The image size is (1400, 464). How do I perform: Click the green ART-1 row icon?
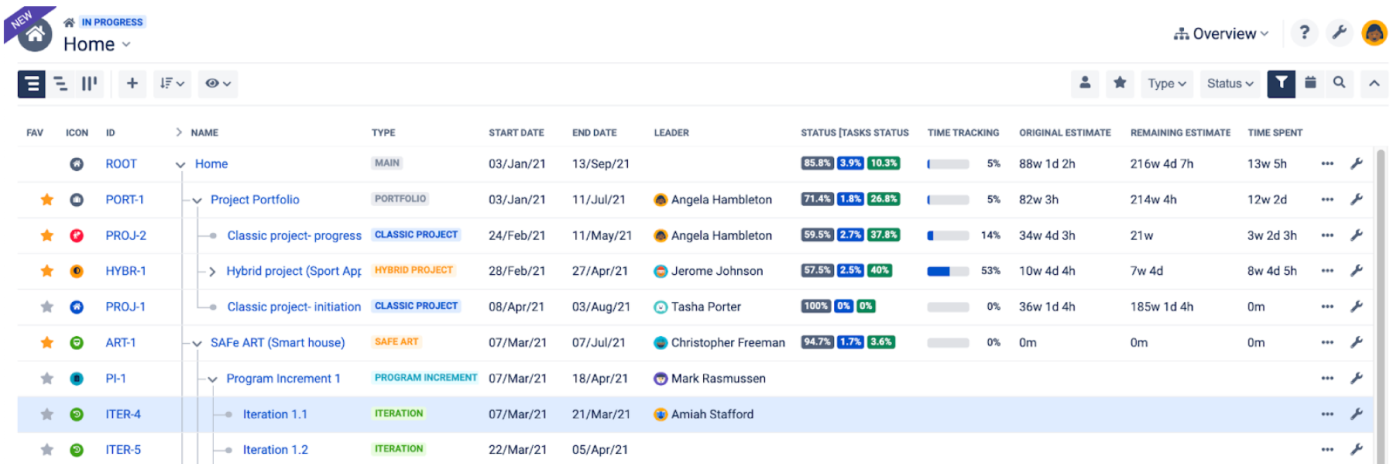click(x=77, y=343)
